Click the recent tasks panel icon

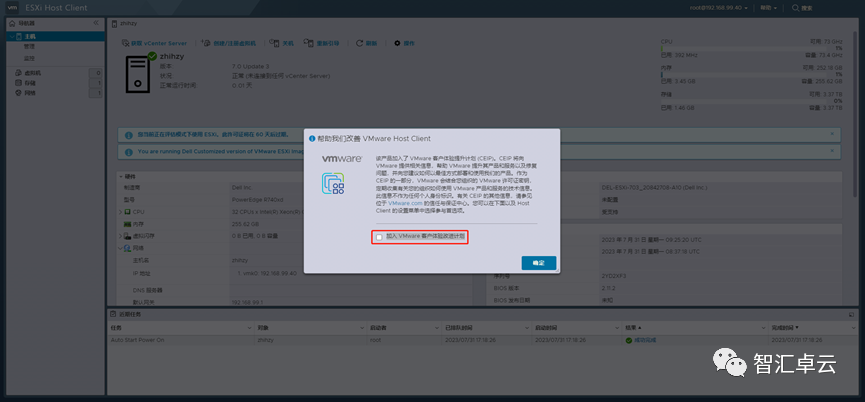pos(113,314)
